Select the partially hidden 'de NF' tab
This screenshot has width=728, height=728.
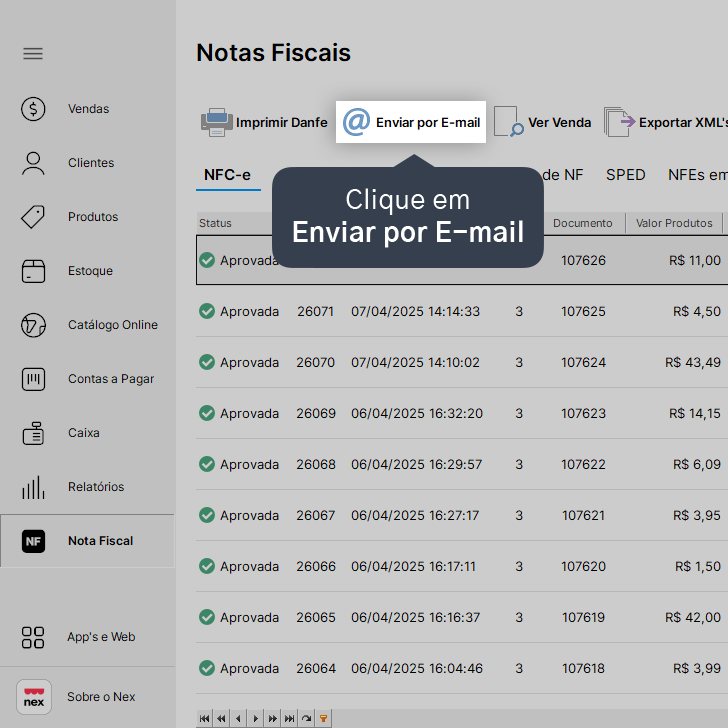click(563, 175)
